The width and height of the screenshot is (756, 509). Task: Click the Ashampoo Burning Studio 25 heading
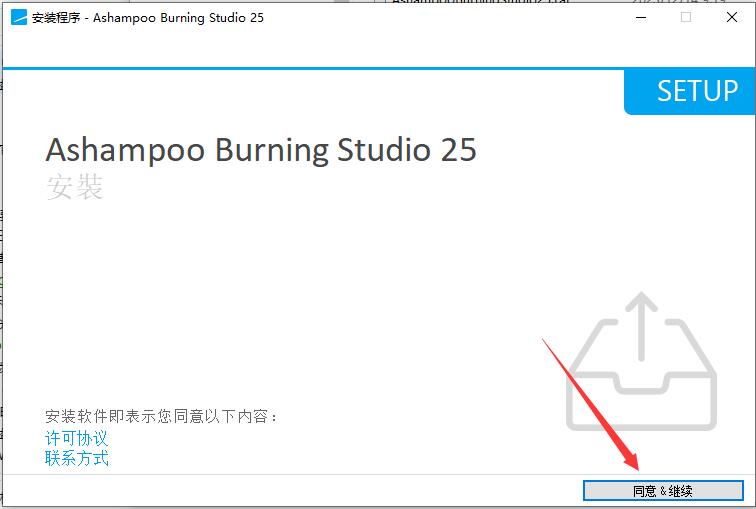point(261,150)
